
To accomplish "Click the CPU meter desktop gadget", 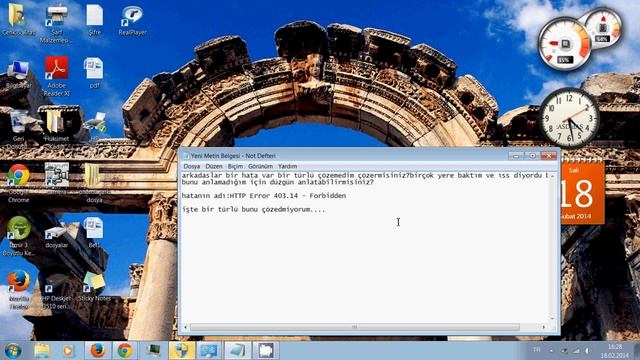I will tap(564, 44).
